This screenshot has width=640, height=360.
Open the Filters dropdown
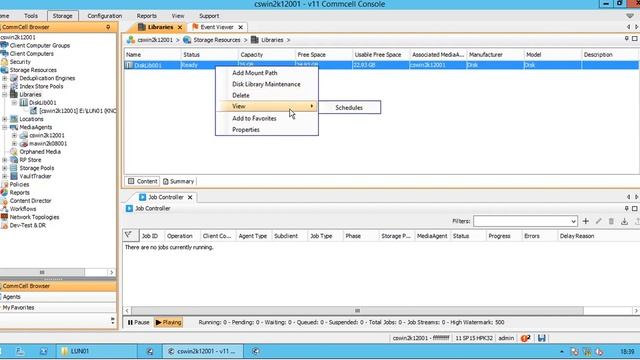[x=573, y=221]
